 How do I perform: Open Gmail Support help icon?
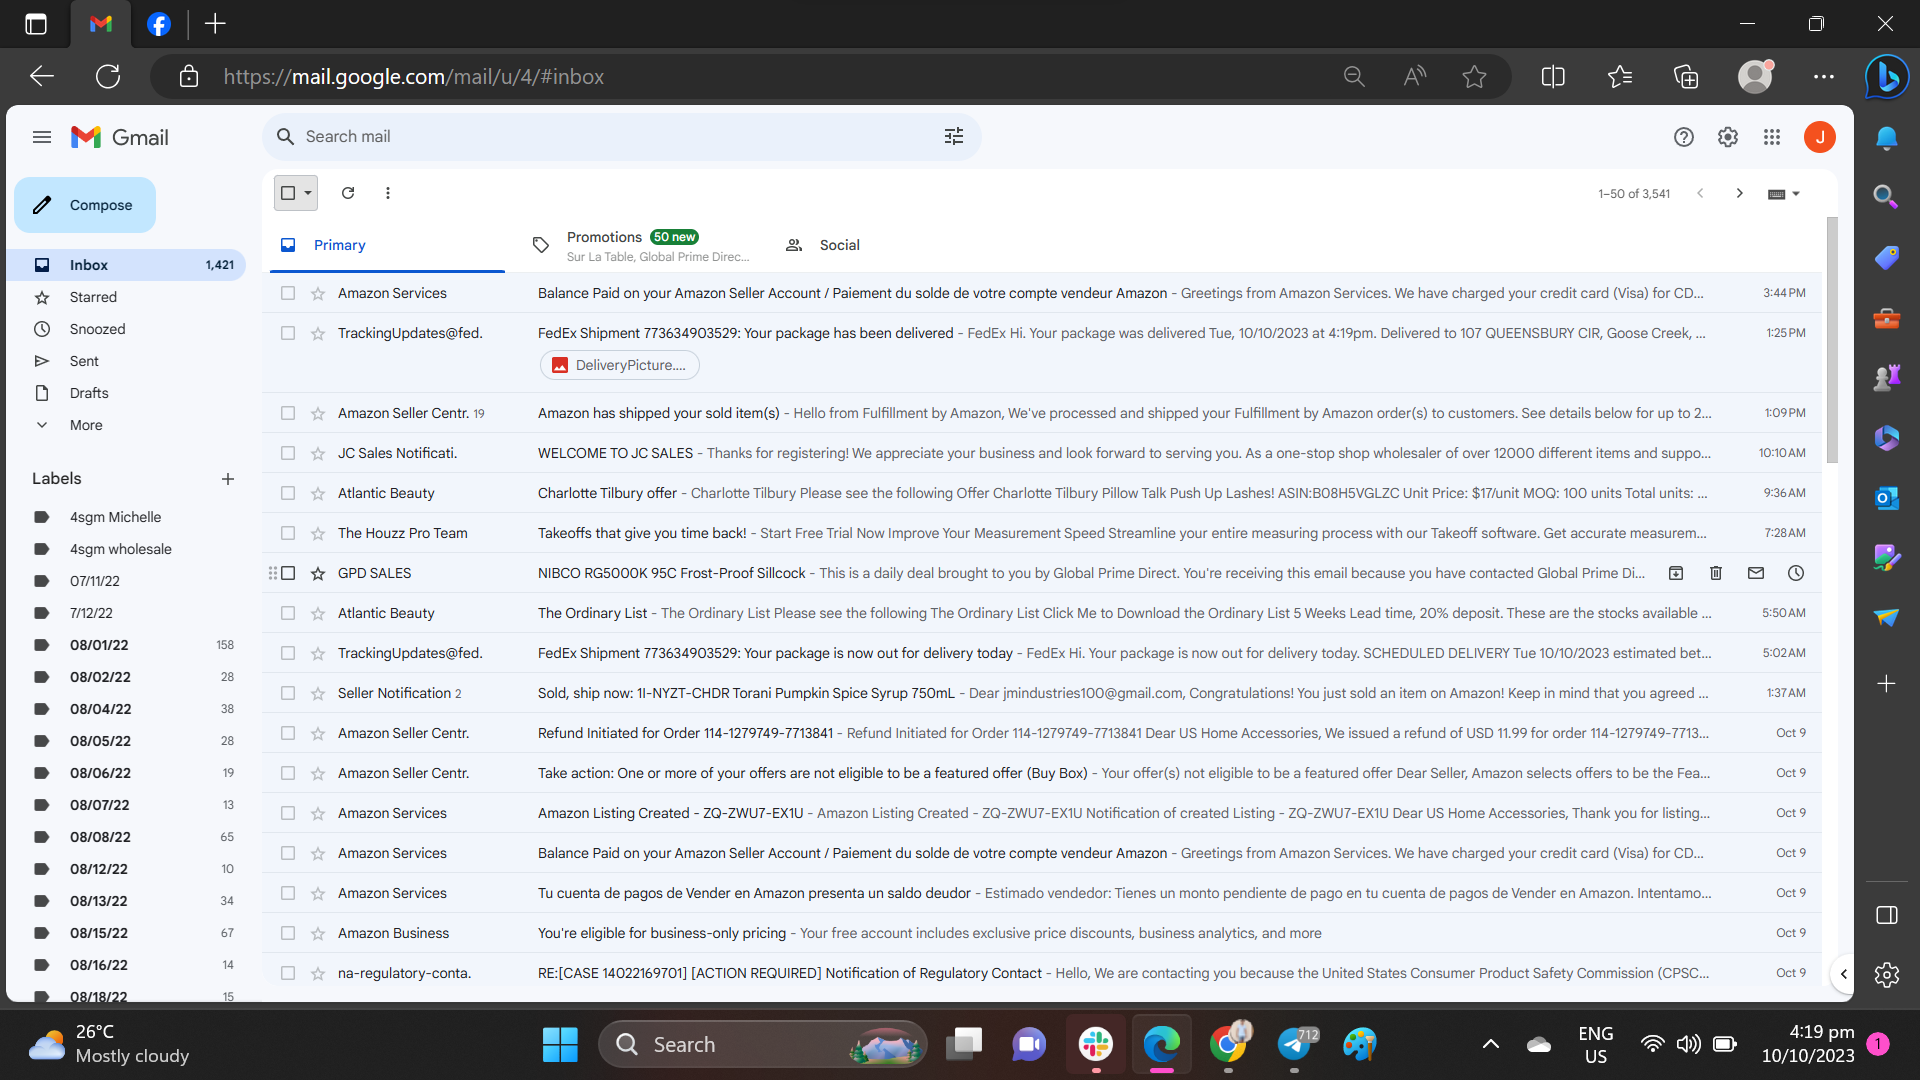point(1684,137)
